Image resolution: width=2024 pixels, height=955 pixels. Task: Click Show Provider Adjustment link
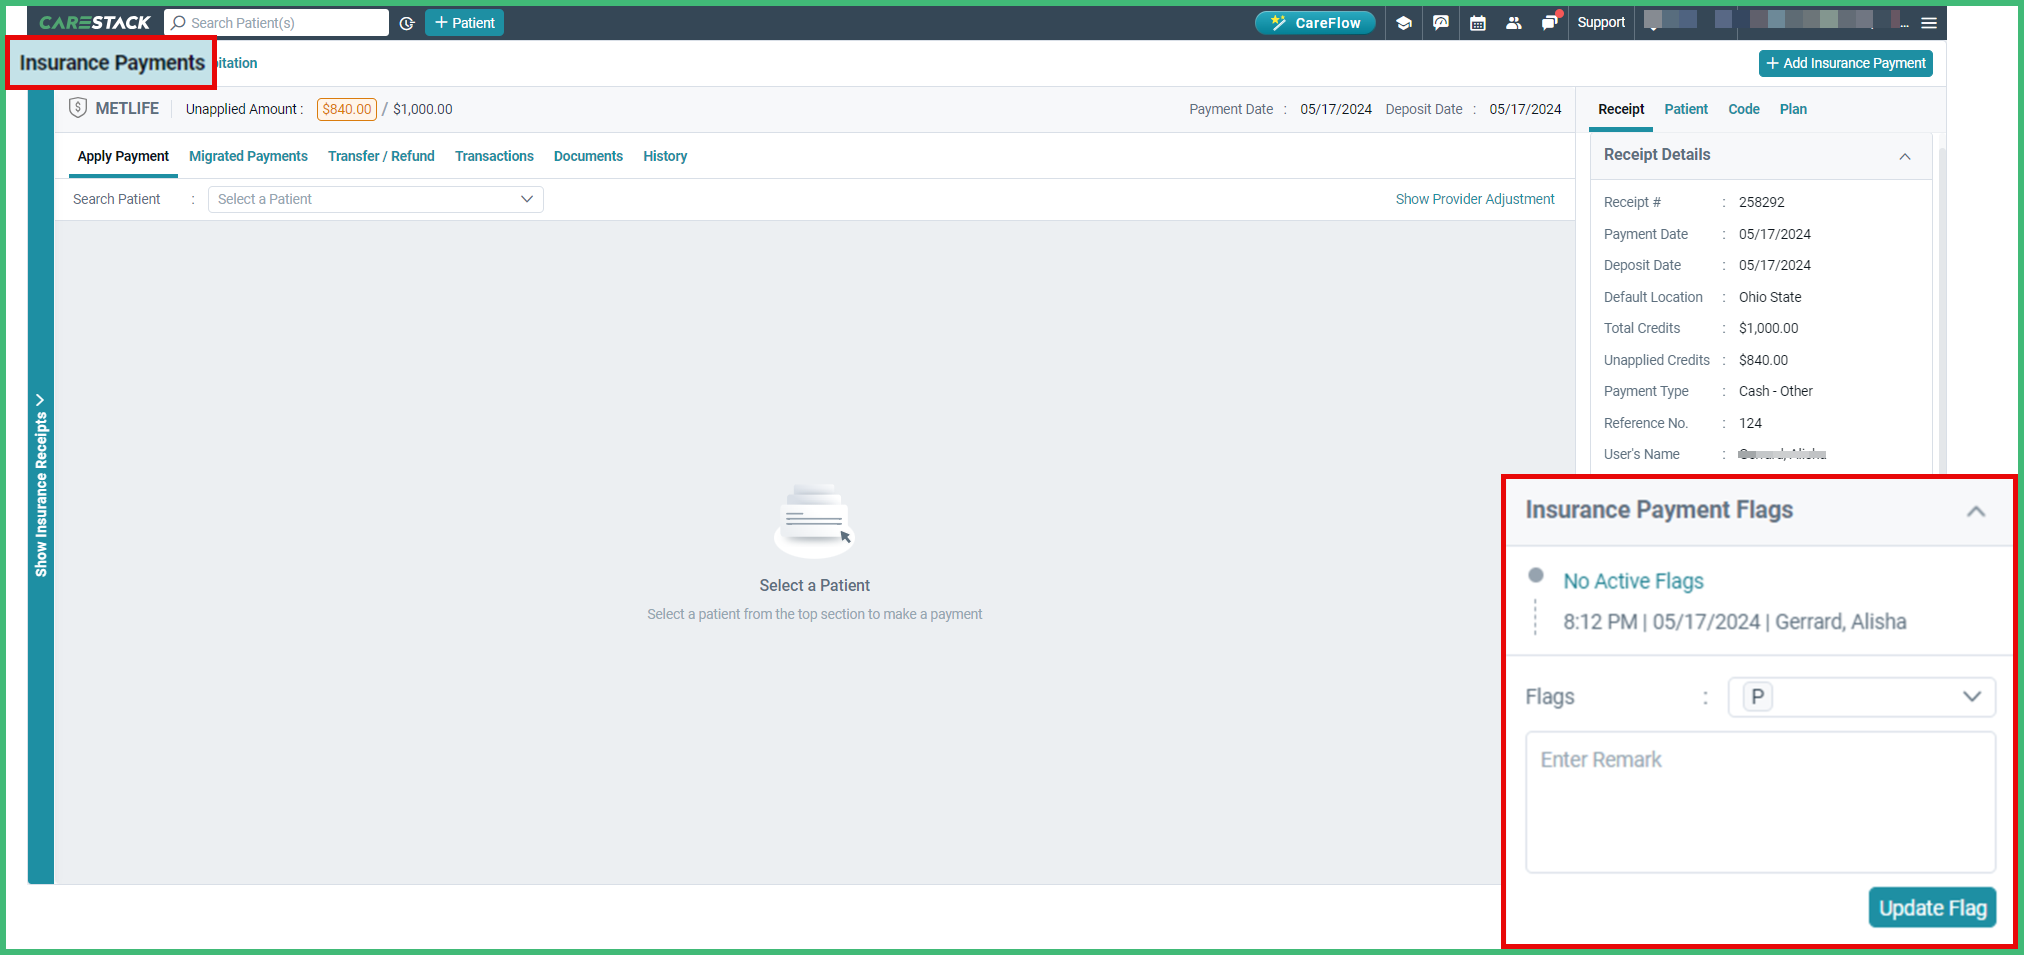(x=1475, y=199)
